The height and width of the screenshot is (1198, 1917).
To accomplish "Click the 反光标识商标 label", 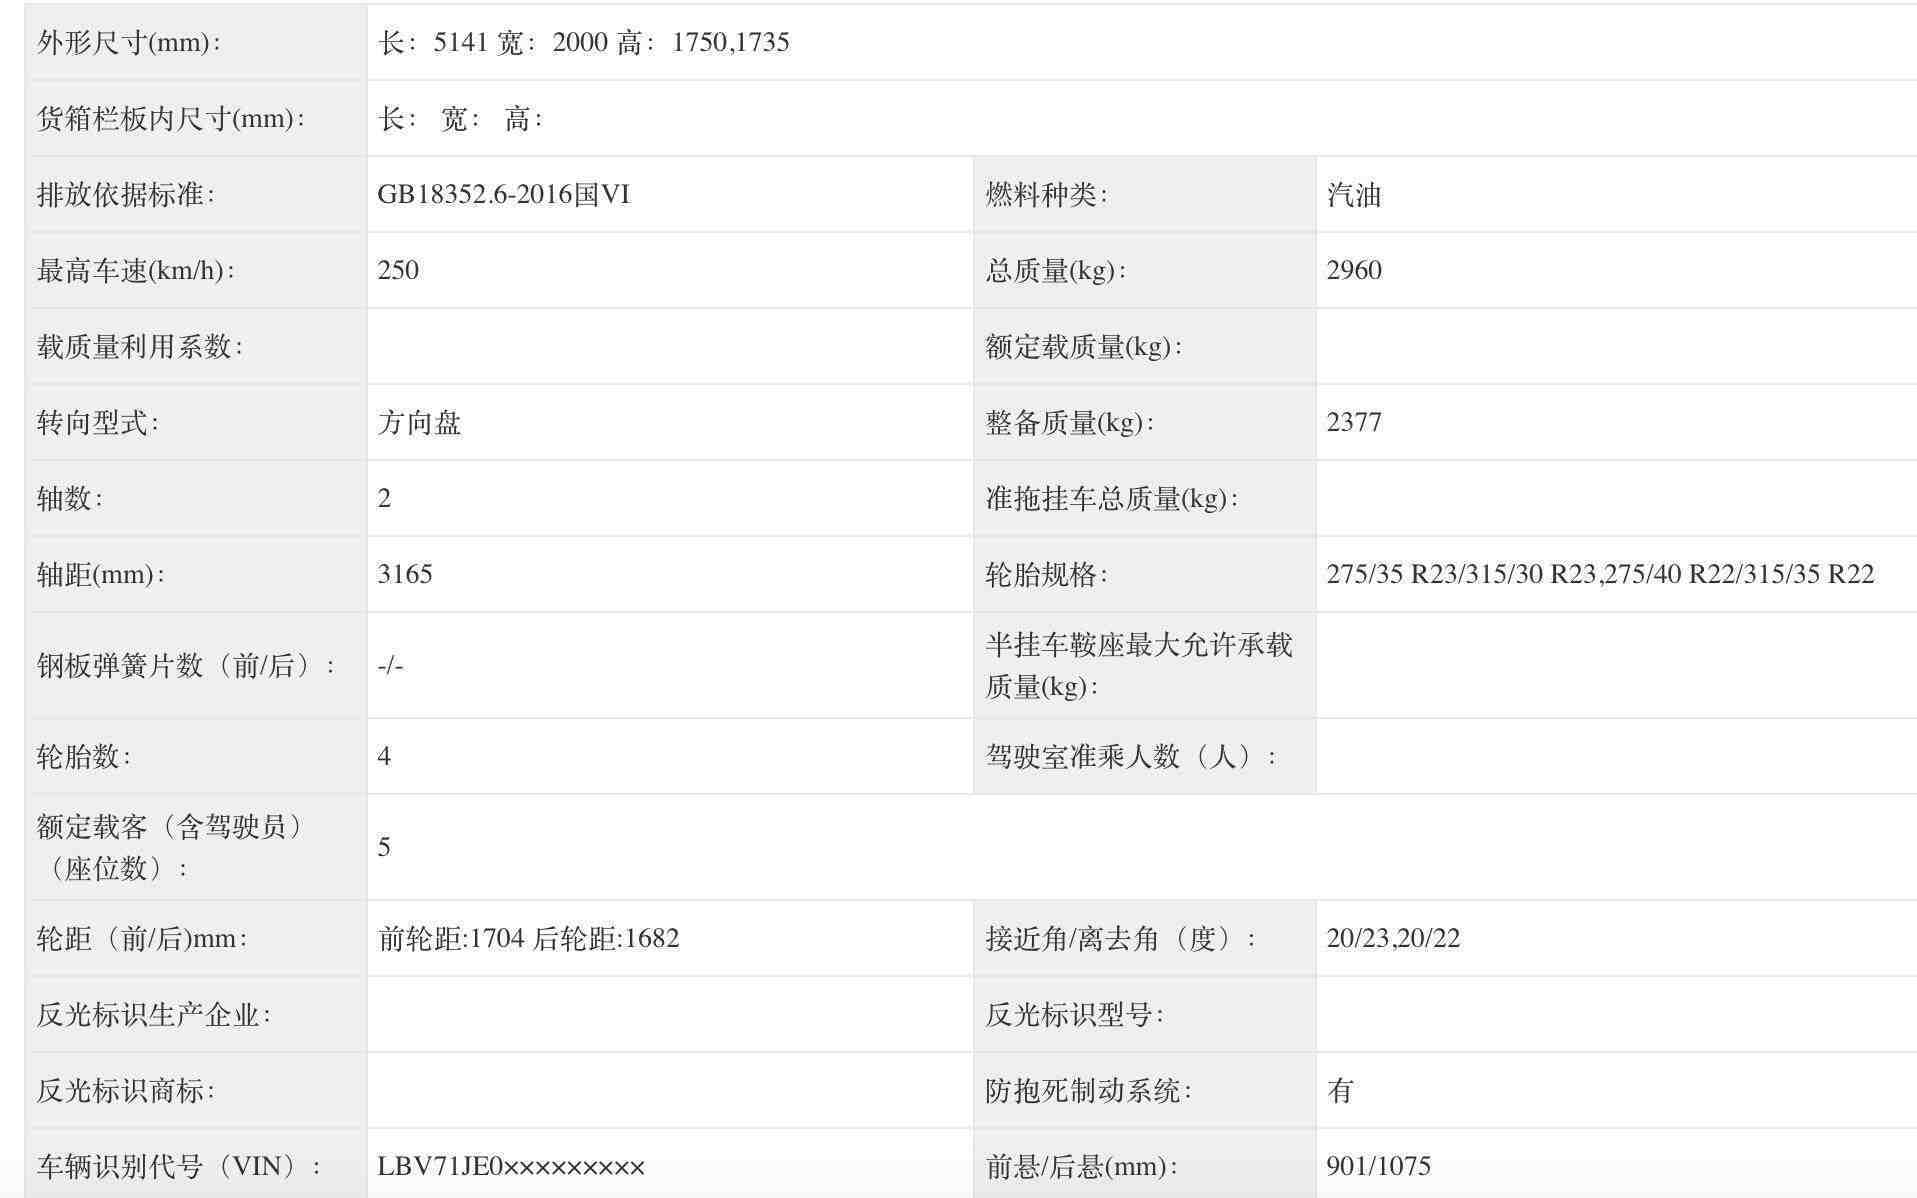I will [x=126, y=1090].
